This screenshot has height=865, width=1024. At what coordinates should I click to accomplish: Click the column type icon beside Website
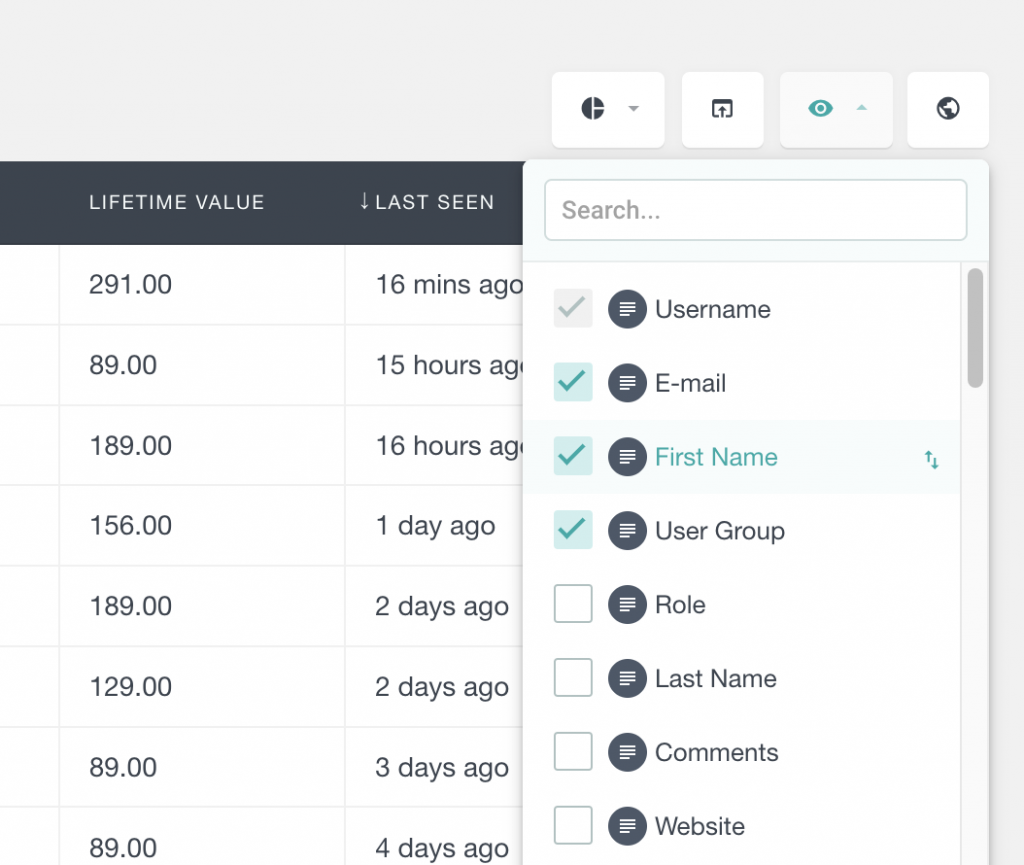click(x=627, y=825)
